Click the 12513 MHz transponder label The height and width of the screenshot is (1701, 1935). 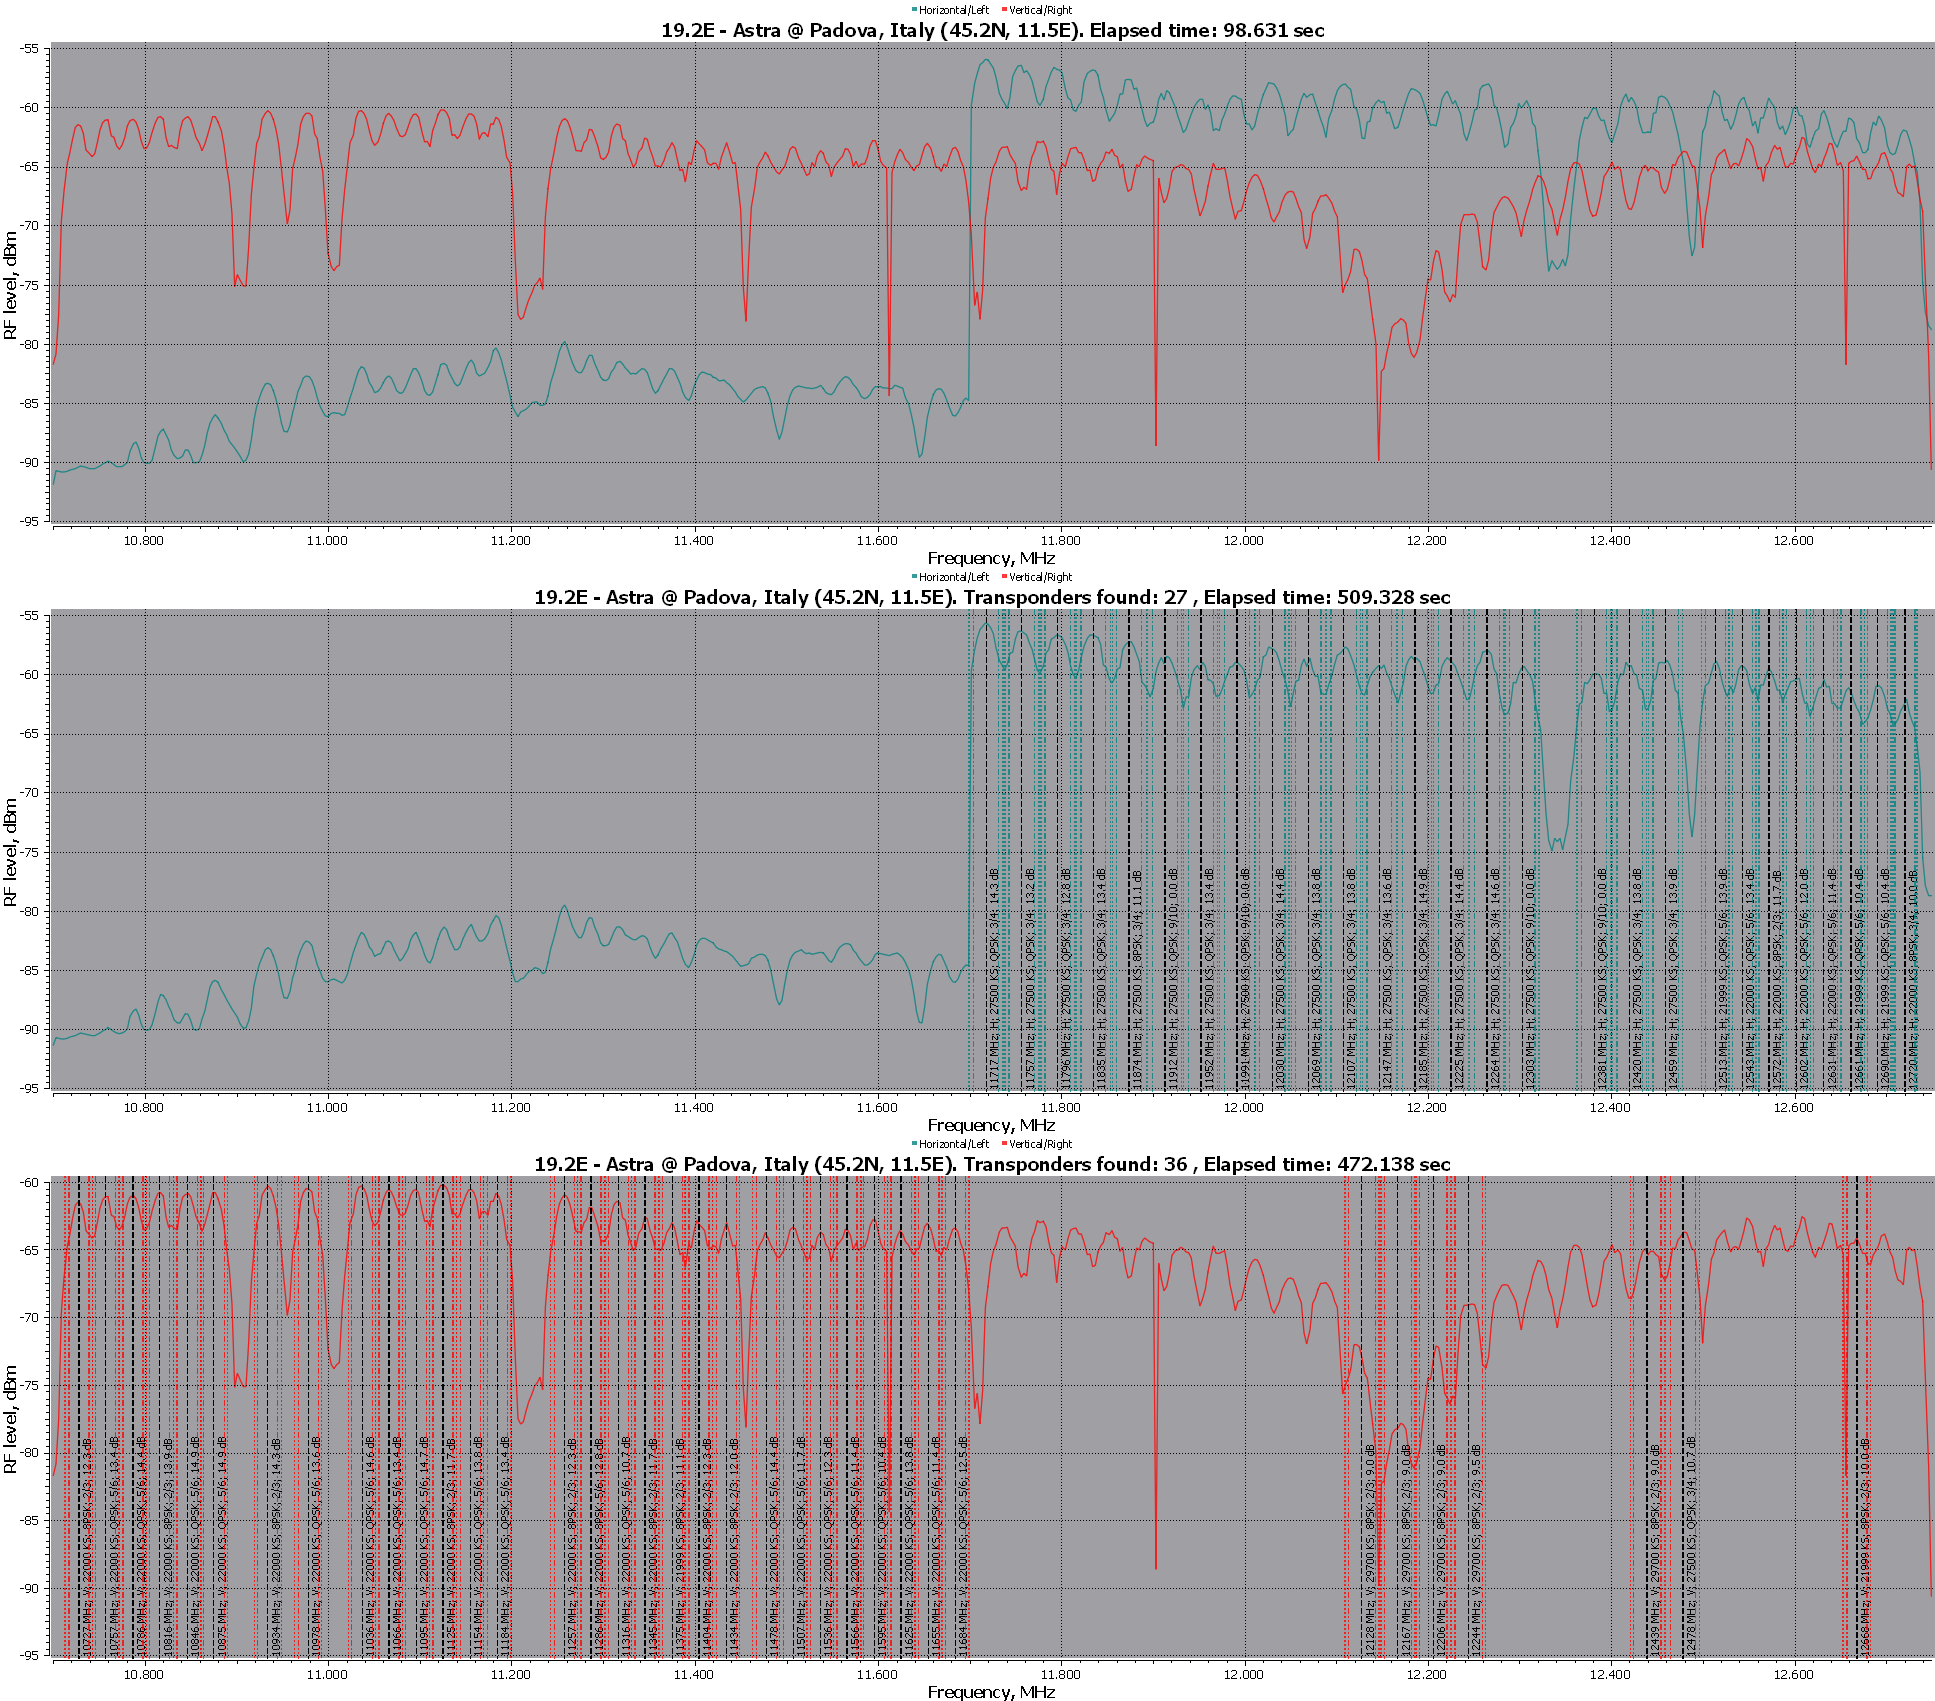point(1723,978)
